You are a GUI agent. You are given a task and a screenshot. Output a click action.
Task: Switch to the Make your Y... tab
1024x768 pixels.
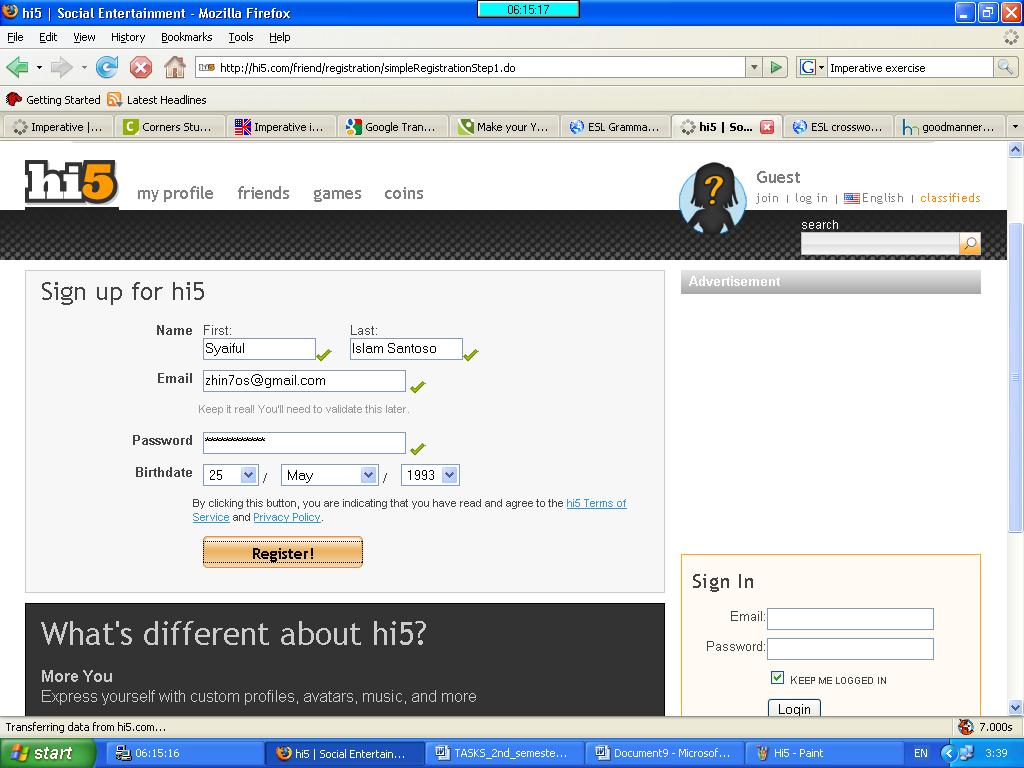point(504,127)
